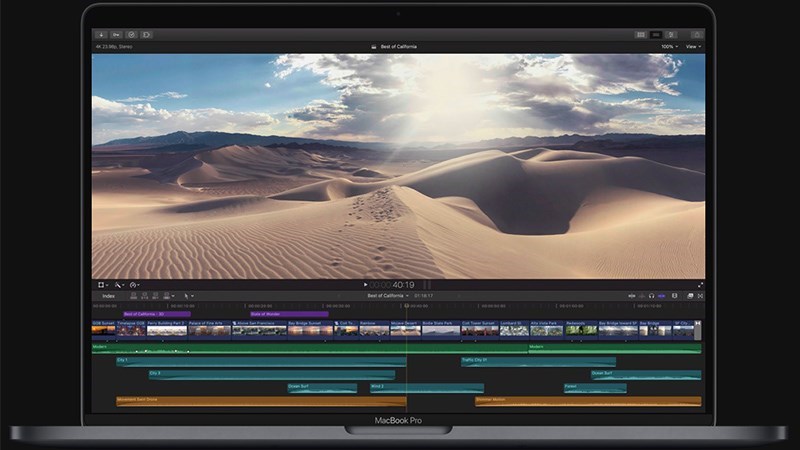Click the Share export icon

[x=697, y=35]
